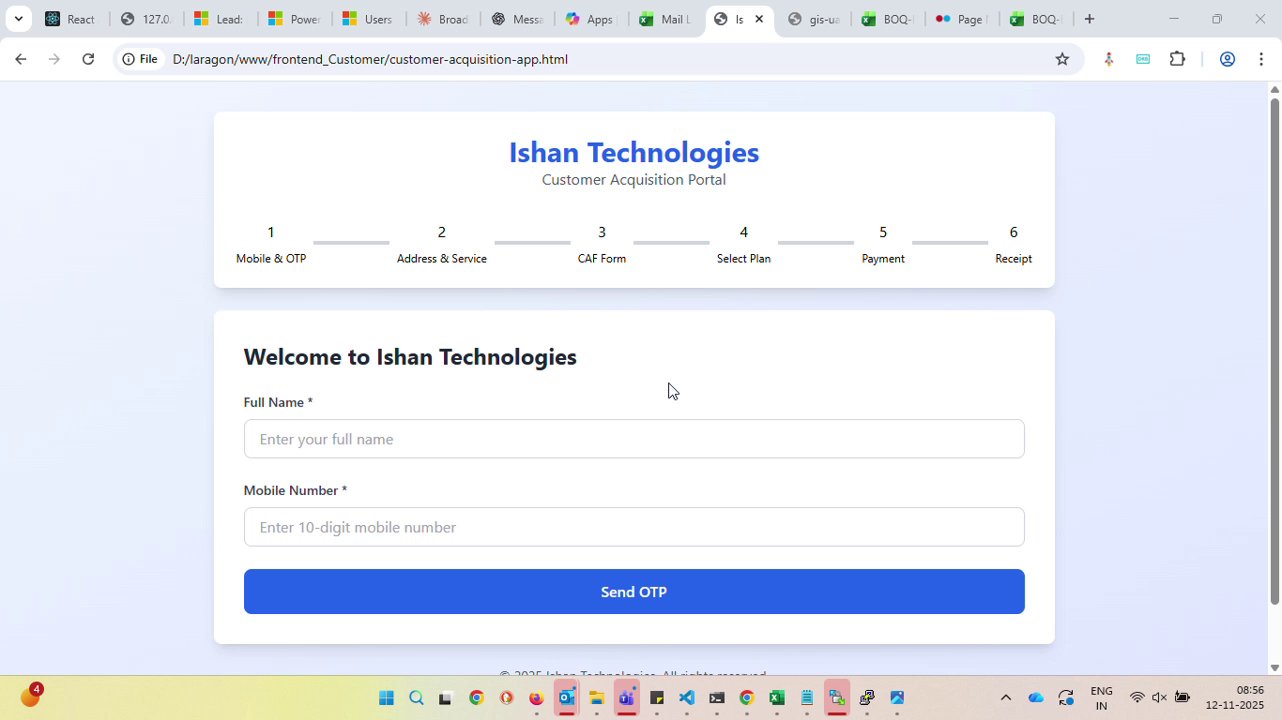Switch to the 127.0 tab
The height and width of the screenshot is (720, 1282).
click(145, 19)
